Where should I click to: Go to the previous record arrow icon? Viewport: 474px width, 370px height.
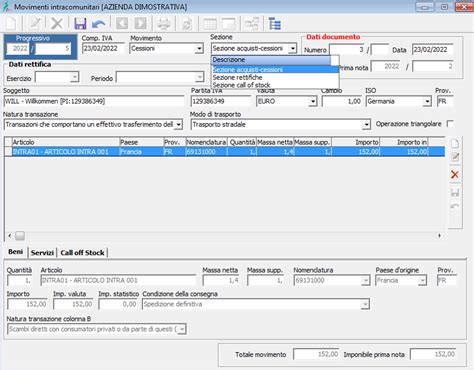(122, 24)
